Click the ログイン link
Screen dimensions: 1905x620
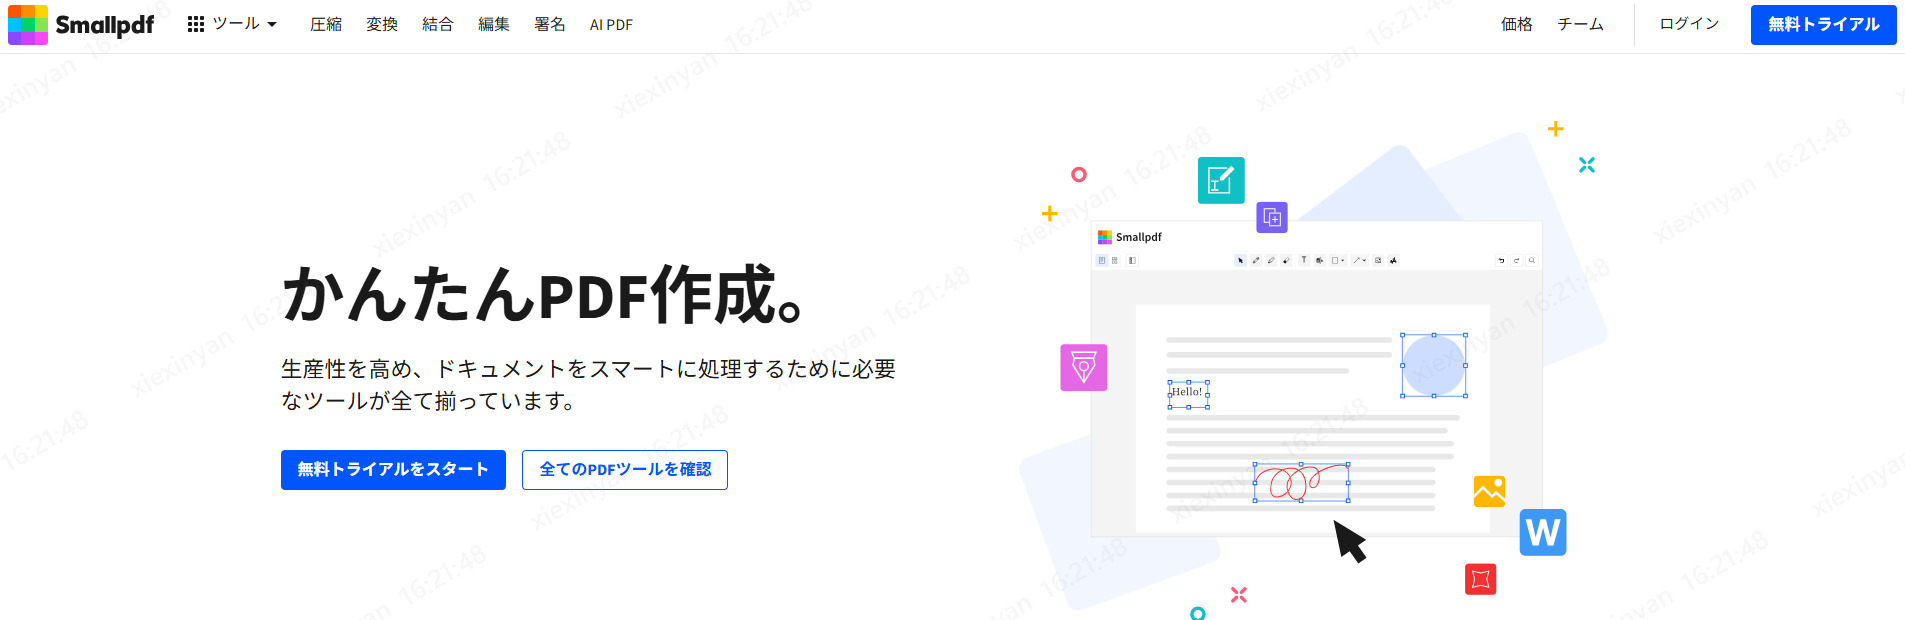pyautogui.click(x=1689, y=24)
